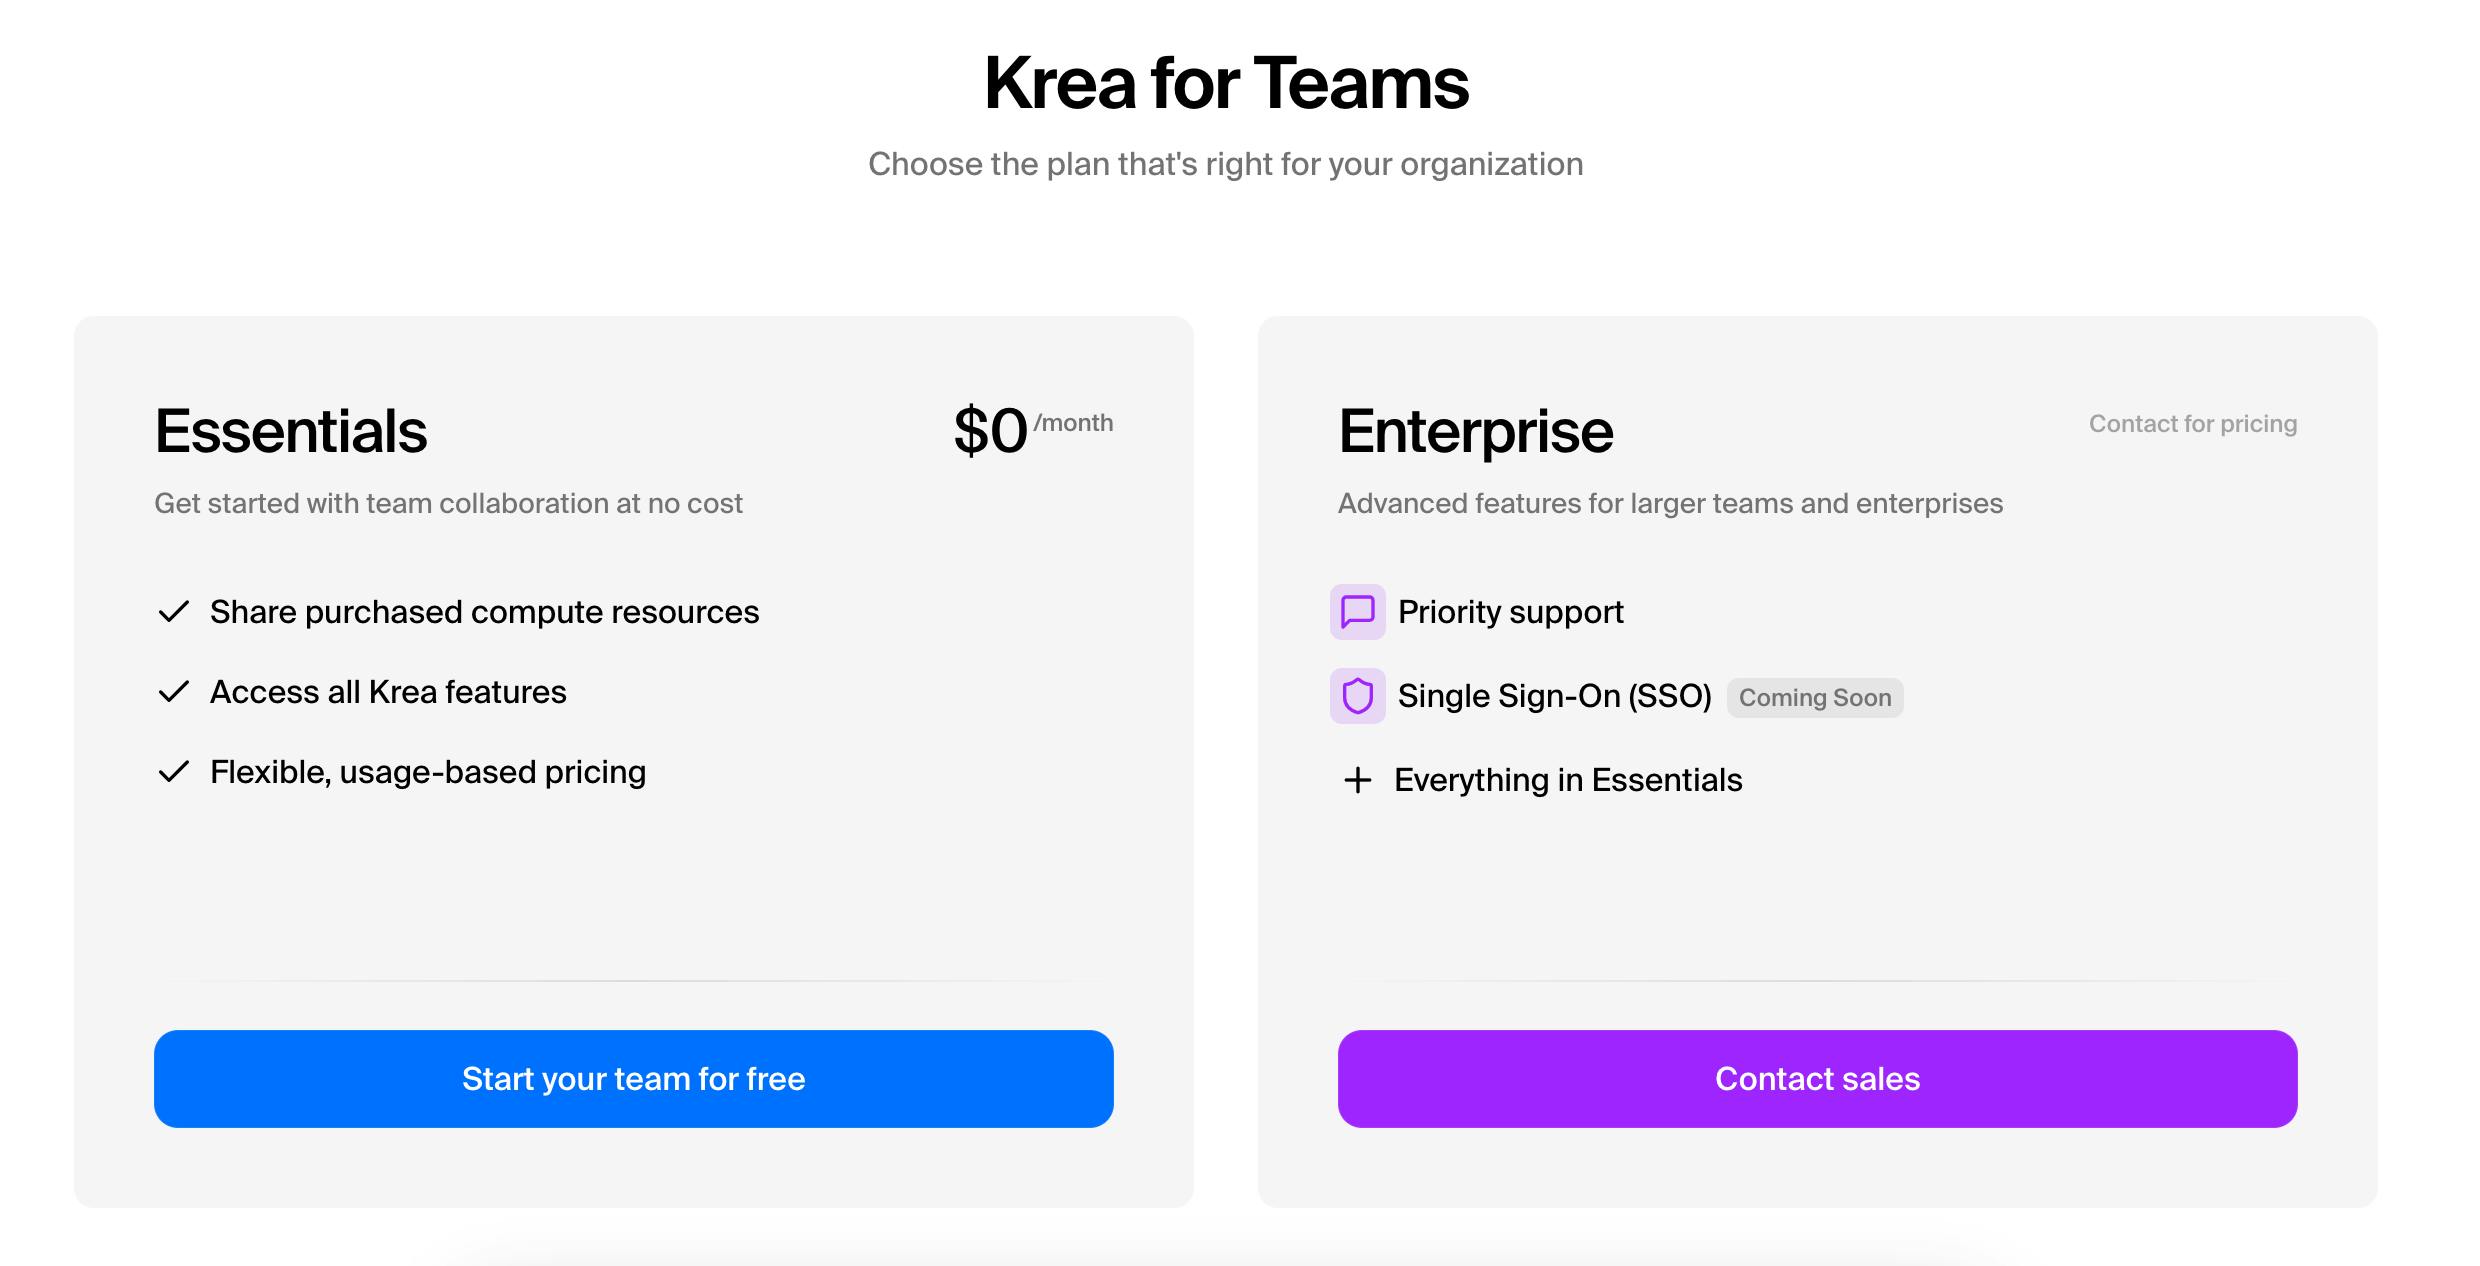Click the Flexible, usage-based pricing text
2480x1266 pixels.
[x=428, y=772]
